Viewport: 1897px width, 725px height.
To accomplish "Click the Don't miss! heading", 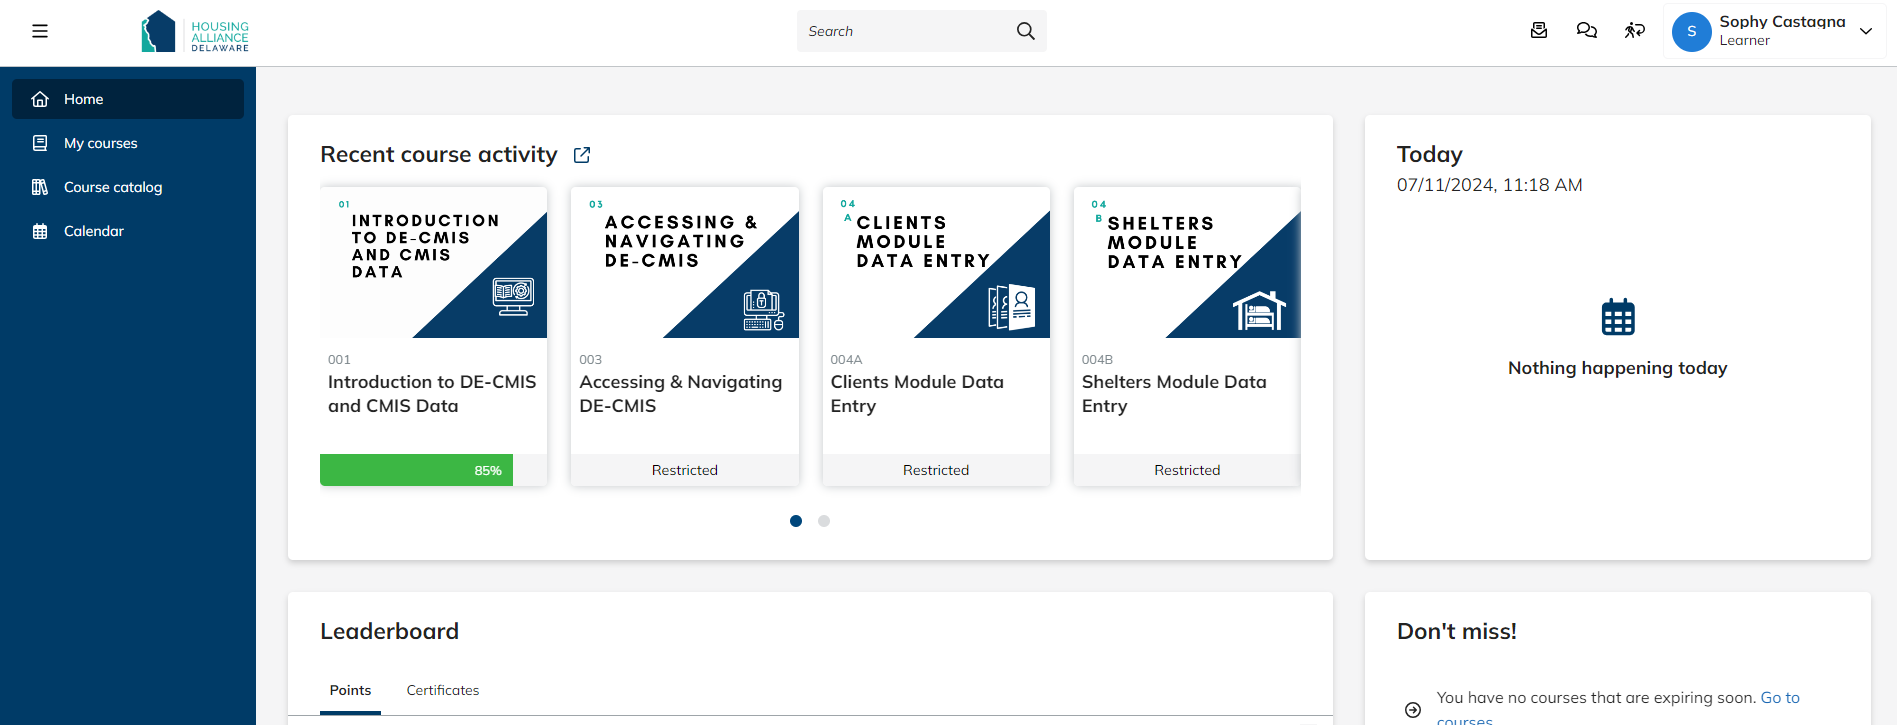I will coord(1457,631).
